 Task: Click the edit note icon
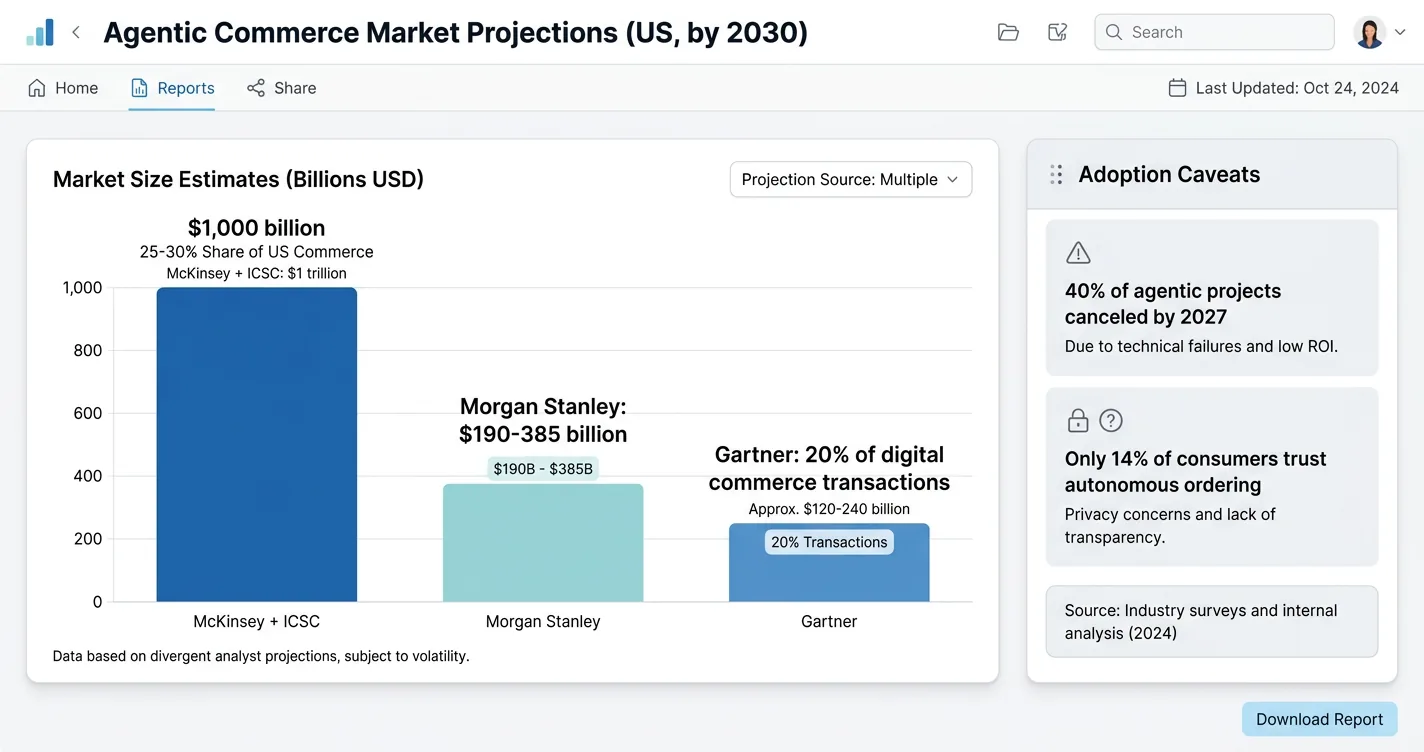pyautogui.click(x=1057, y=32)
